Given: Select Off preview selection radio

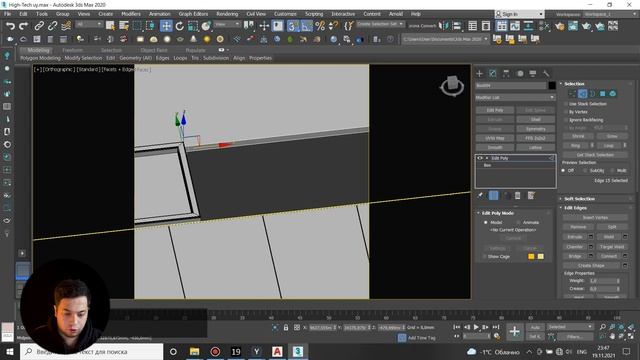Looking at the screenshot, I should click(564, 171).
